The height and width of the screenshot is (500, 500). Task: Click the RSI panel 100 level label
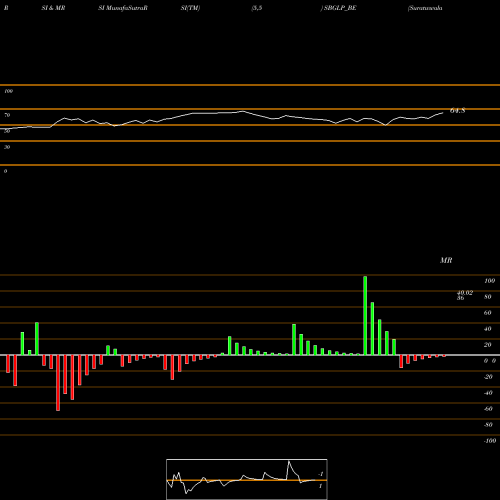tap(8, 91)
